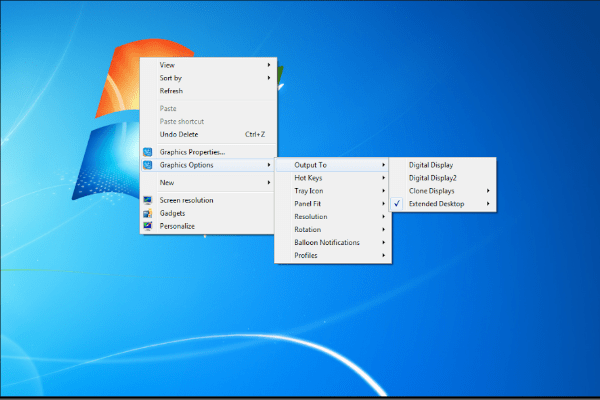Open the Rotation submenu
This screenshot has height=400, width=600.
click(308, 230)
